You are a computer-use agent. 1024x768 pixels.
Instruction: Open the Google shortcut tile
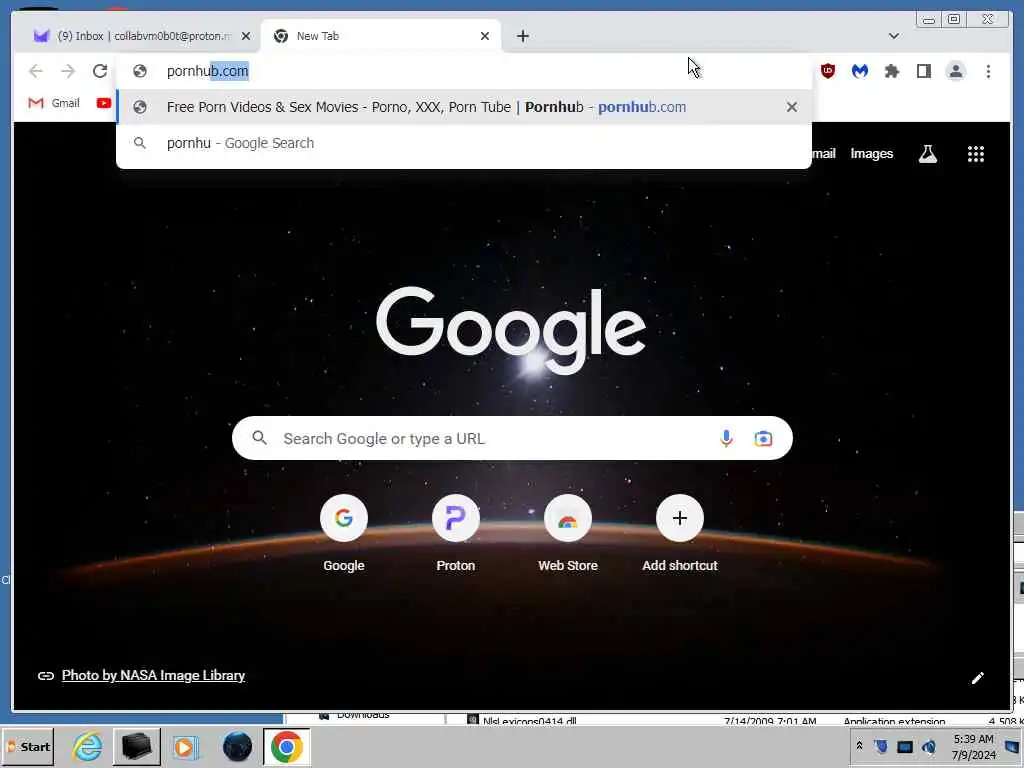click(344, 532)
